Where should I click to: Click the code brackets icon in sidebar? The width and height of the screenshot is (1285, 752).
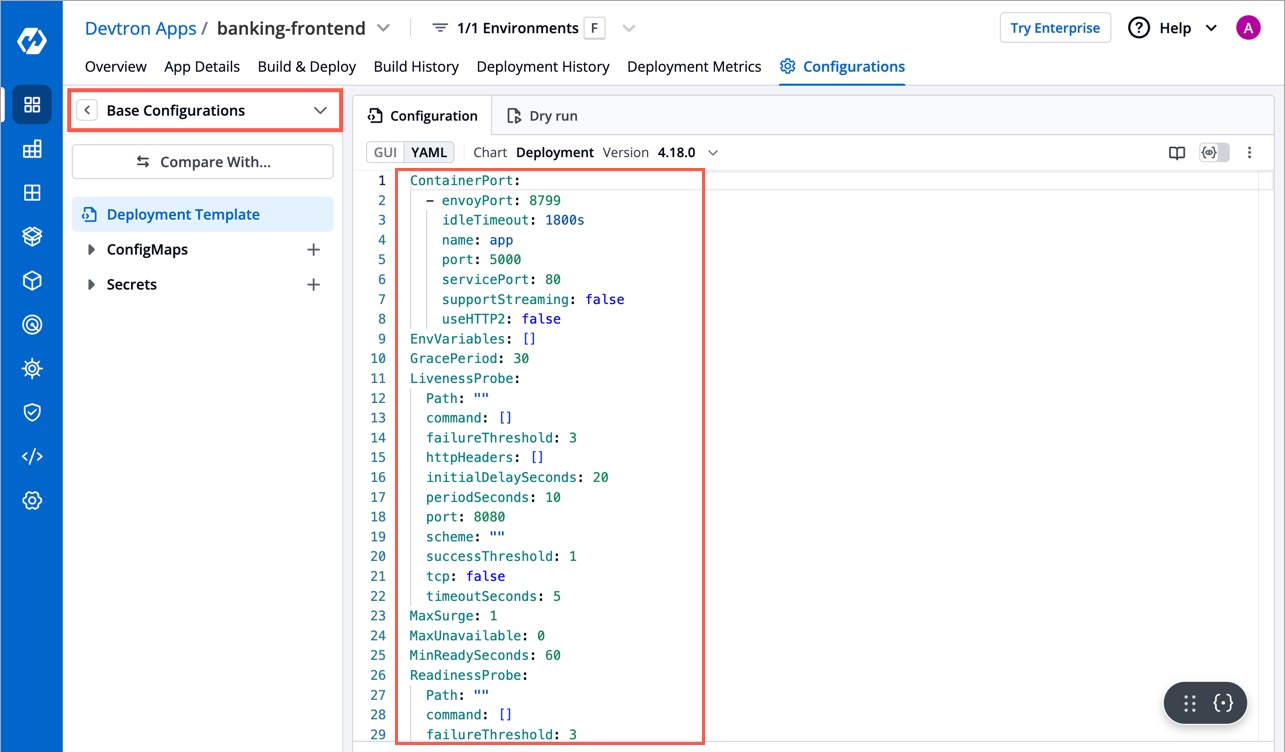32,456
